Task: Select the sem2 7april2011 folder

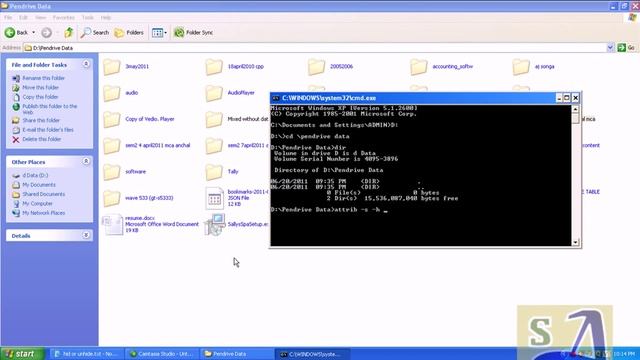Action: (237, 146)
